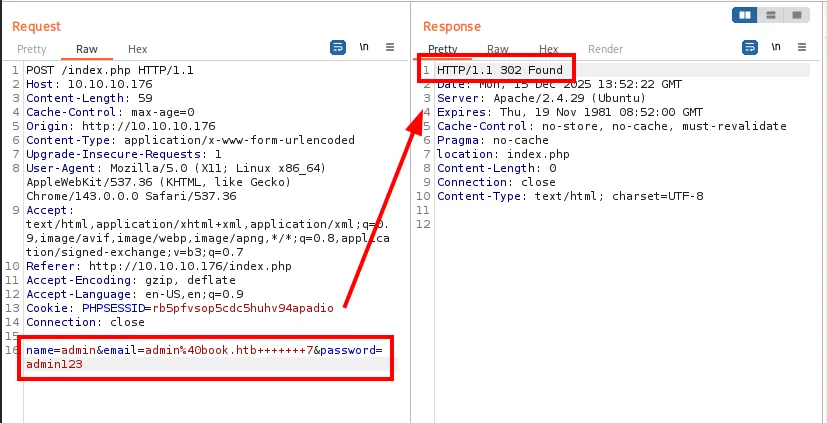Screen dimensions: 827x423
Task: Select top-bottom stacked layout icon
Action: (771, 15)
